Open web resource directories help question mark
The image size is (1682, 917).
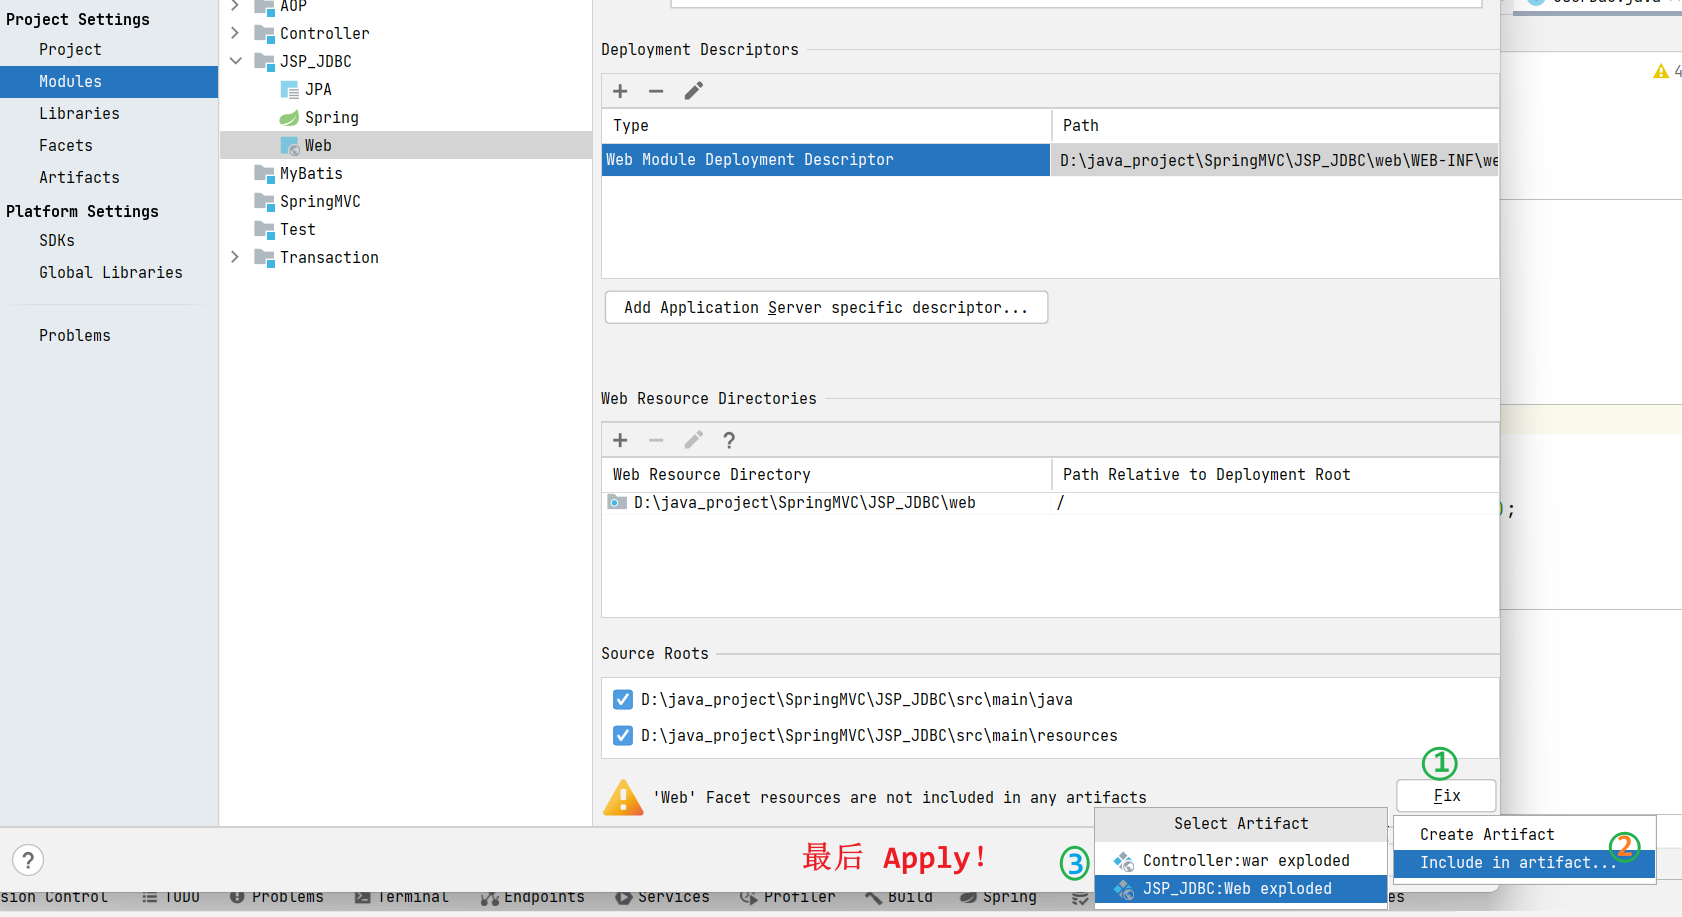[x=729, y=440]
